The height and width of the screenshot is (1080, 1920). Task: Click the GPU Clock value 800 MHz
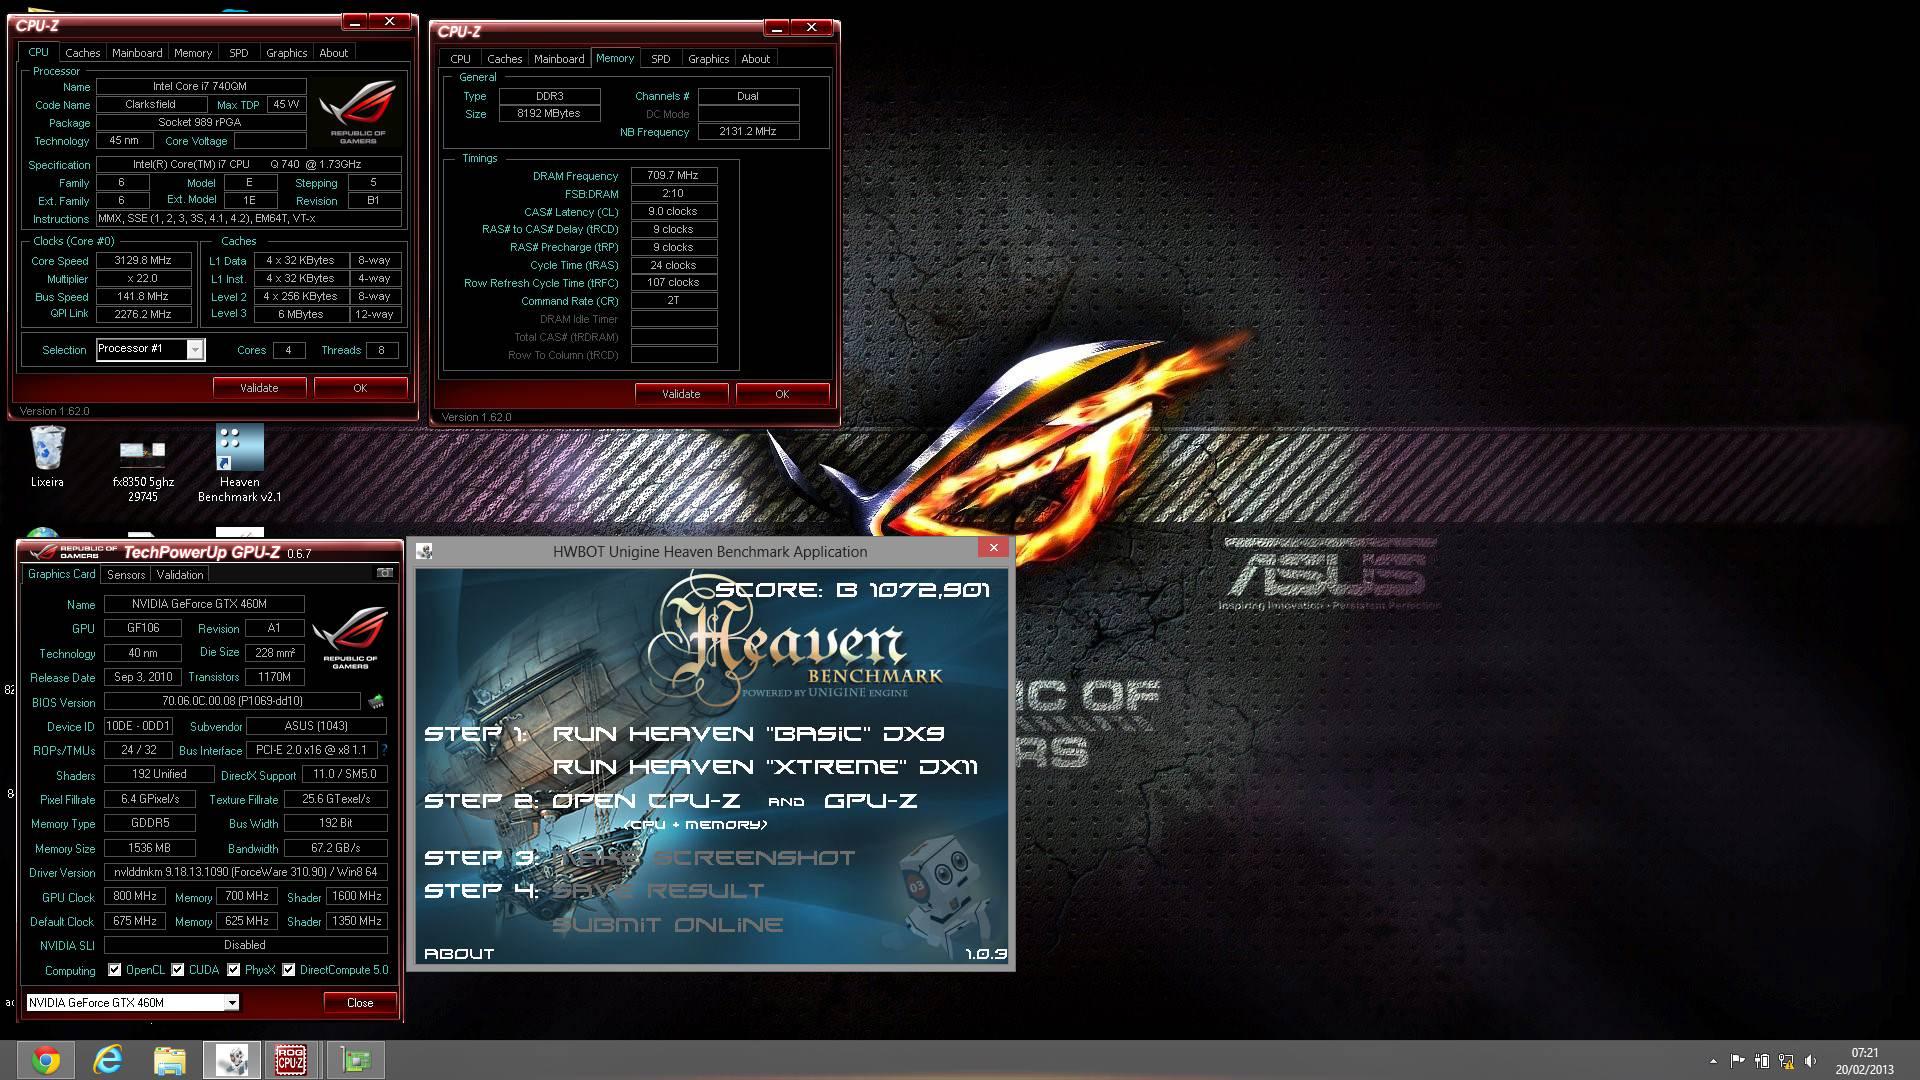pyautogui.click(x=135, y=896)
